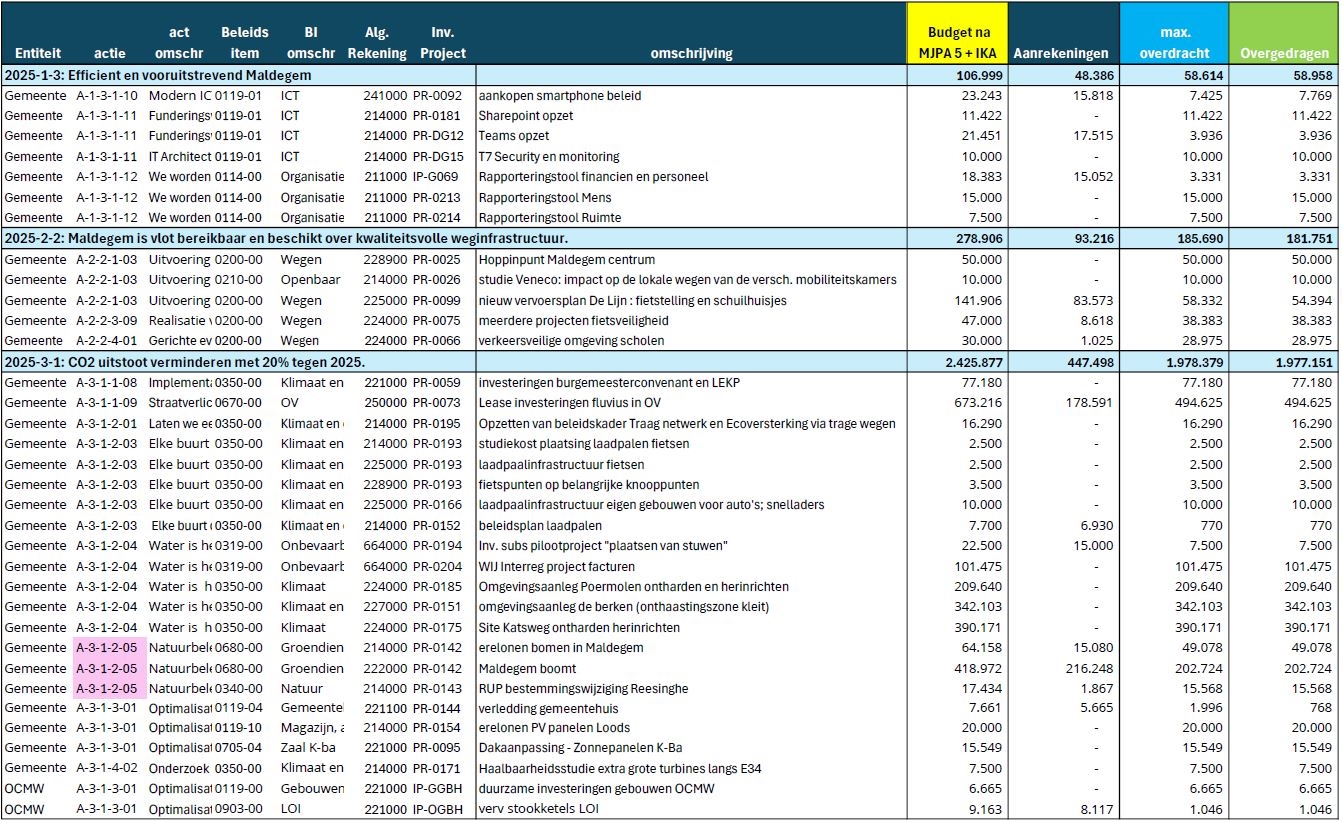Select the 'Beleids item' column header
Image resolution: width=1342 pixels, height=822 pixels.
tap(244, 43)
